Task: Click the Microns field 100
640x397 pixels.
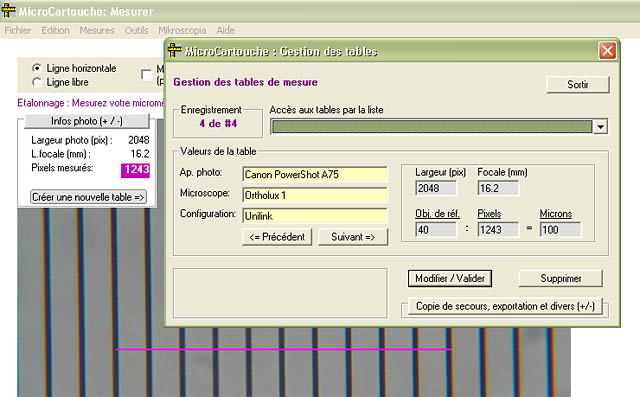Action: (x=560, y=230)
